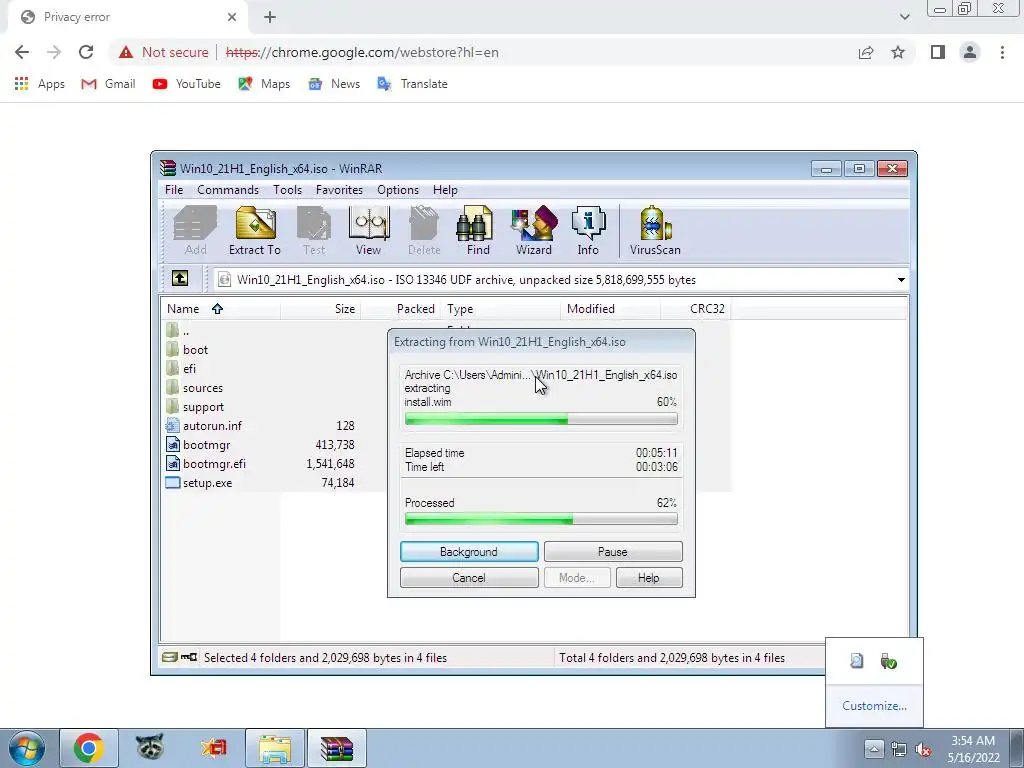1024x768 pixels.
Task: Open the Find tool with binoculars icon
Action: (x=477, y=230)
